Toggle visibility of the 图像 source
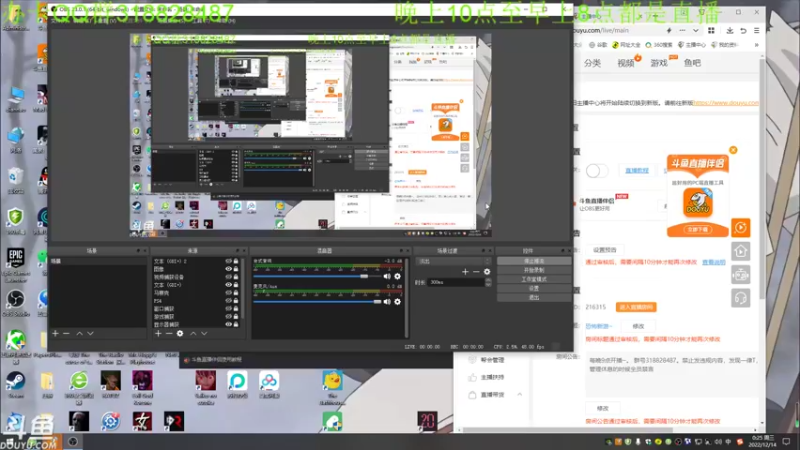 coord(229,269)
